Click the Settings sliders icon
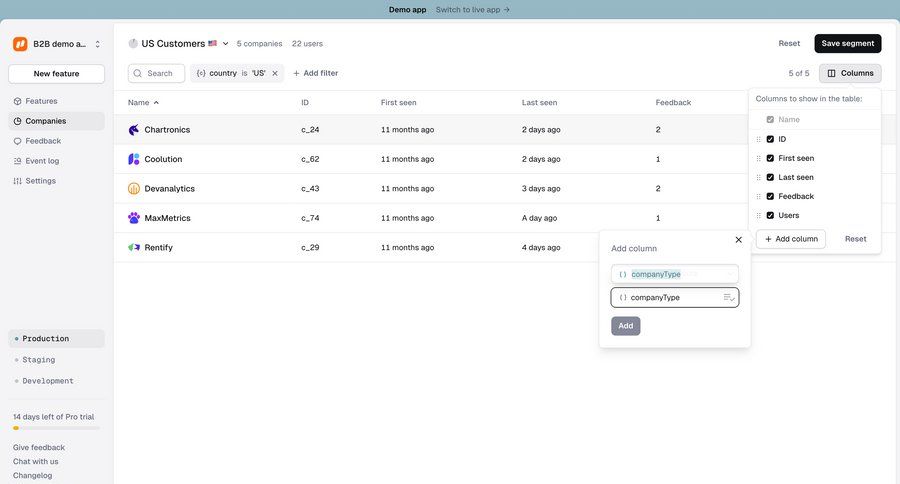 (x=17, y=181)
